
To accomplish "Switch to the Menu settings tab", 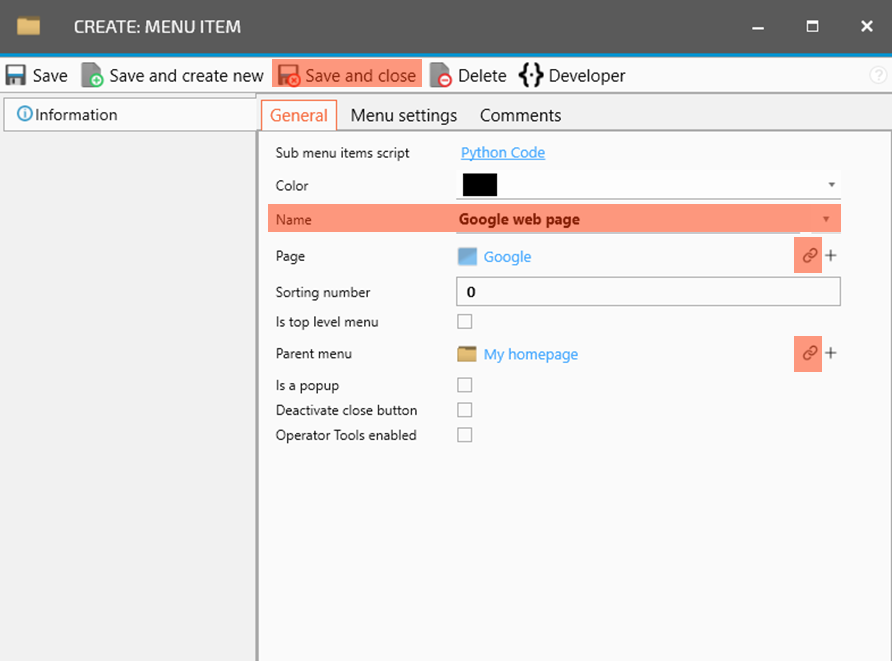I will pos(403,116).
